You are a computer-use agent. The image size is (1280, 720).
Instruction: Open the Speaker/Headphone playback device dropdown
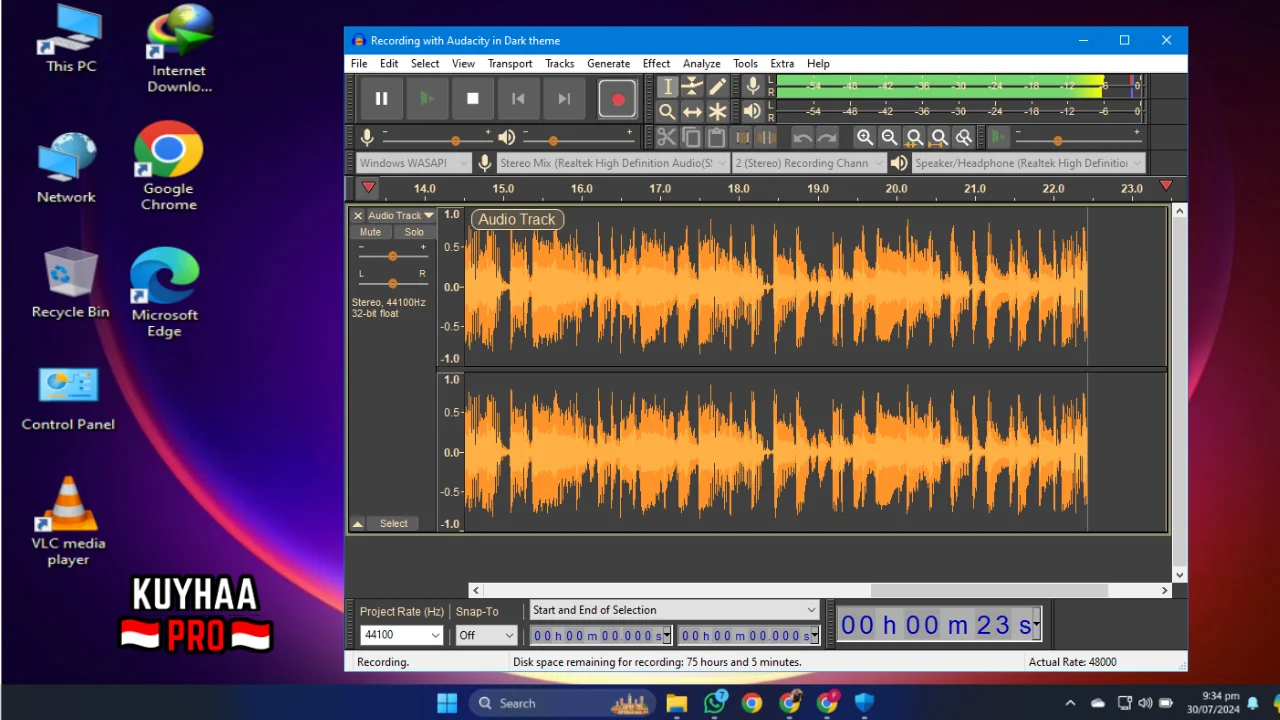click(1029, 163)
